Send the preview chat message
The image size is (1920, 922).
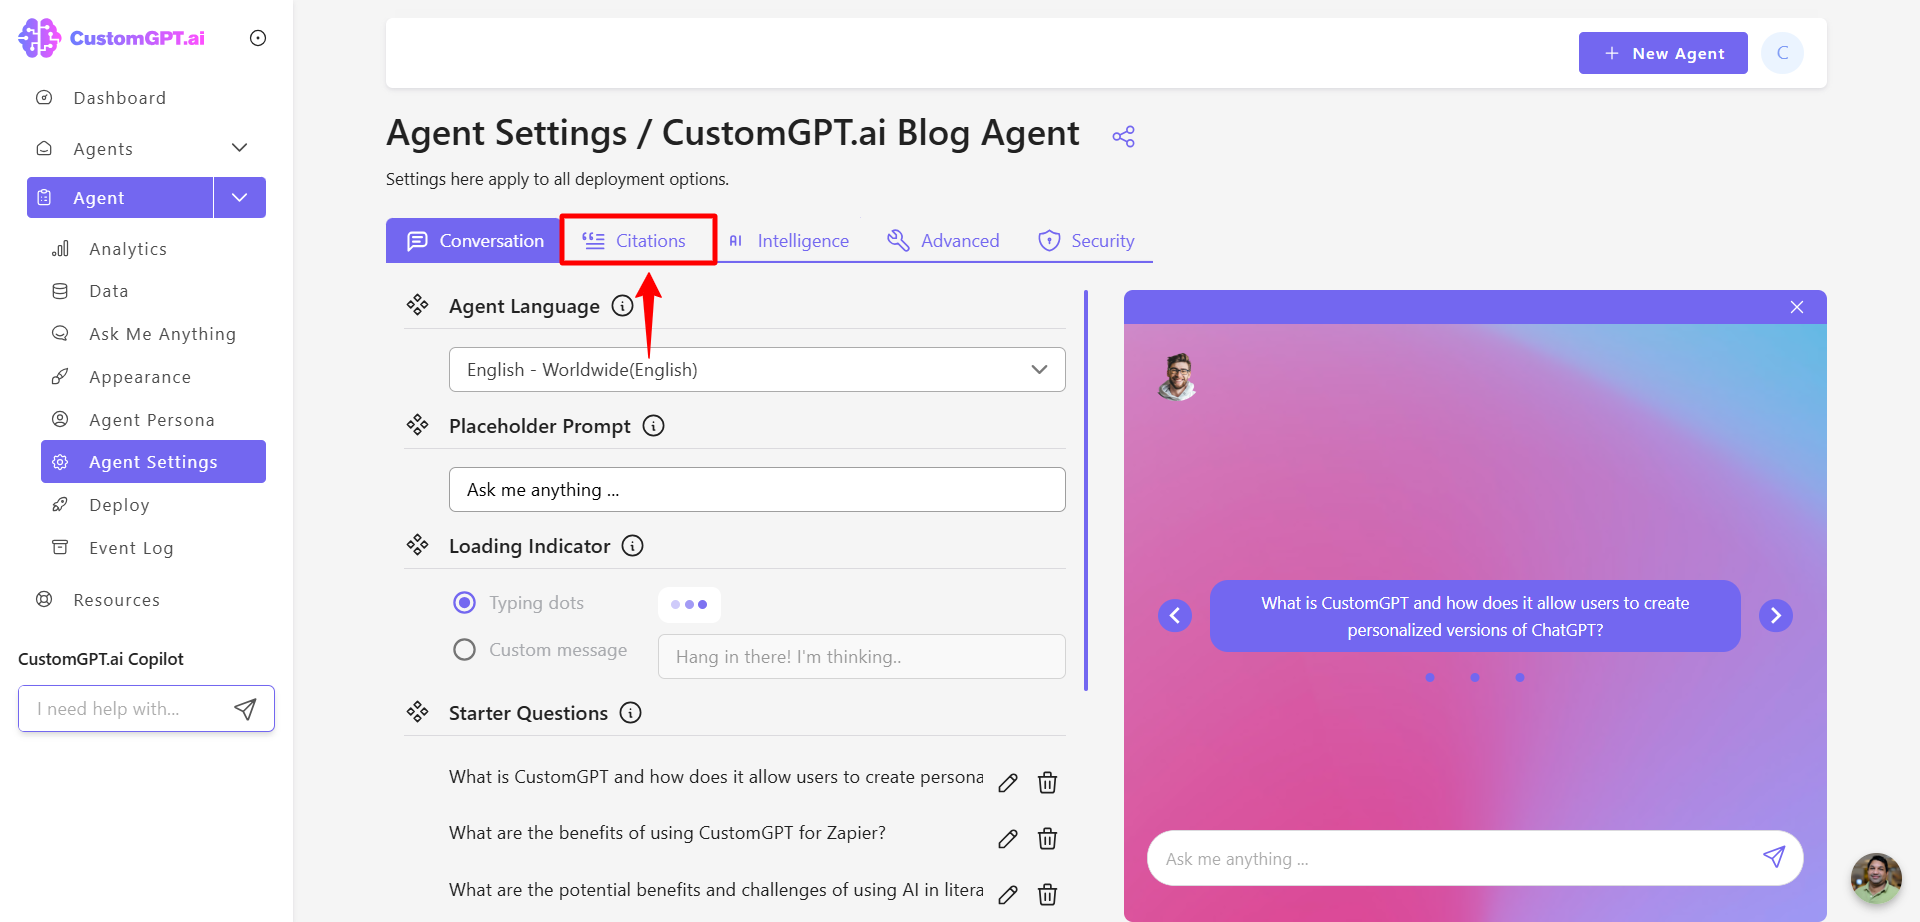tap(1774, 857)
